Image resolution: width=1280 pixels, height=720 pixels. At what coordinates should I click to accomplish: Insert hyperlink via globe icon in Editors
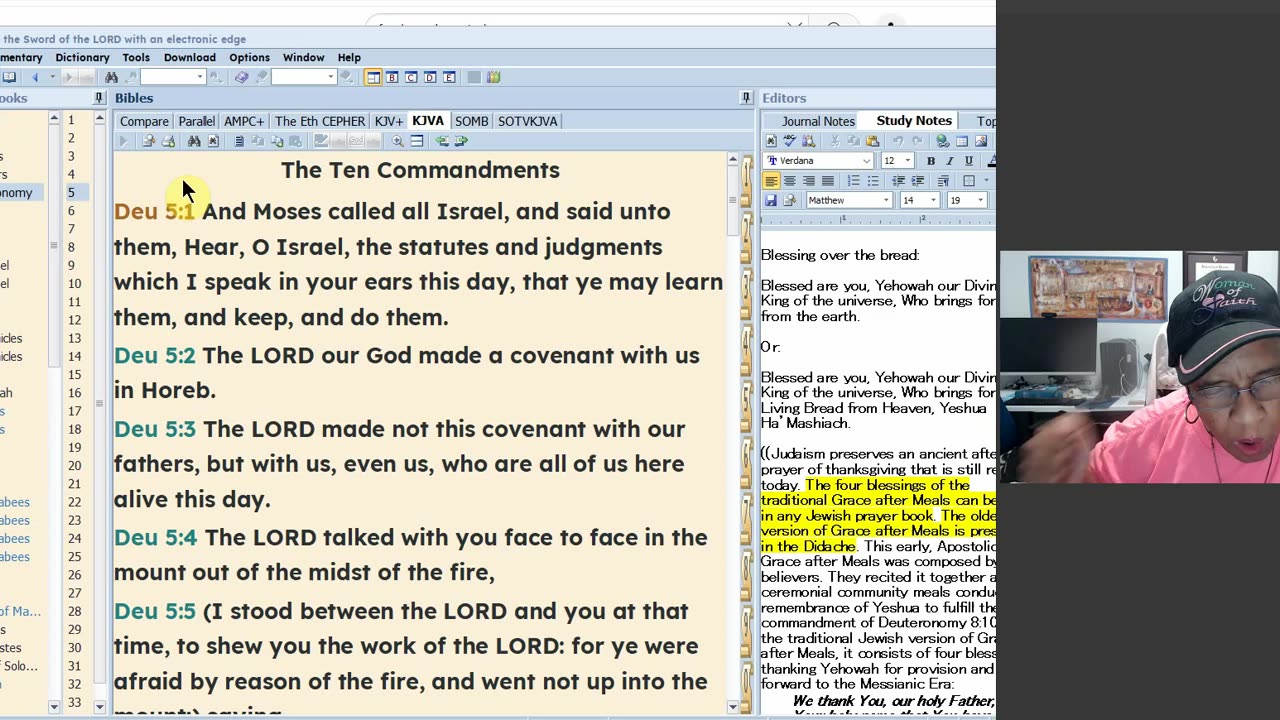tap(943, 141)
